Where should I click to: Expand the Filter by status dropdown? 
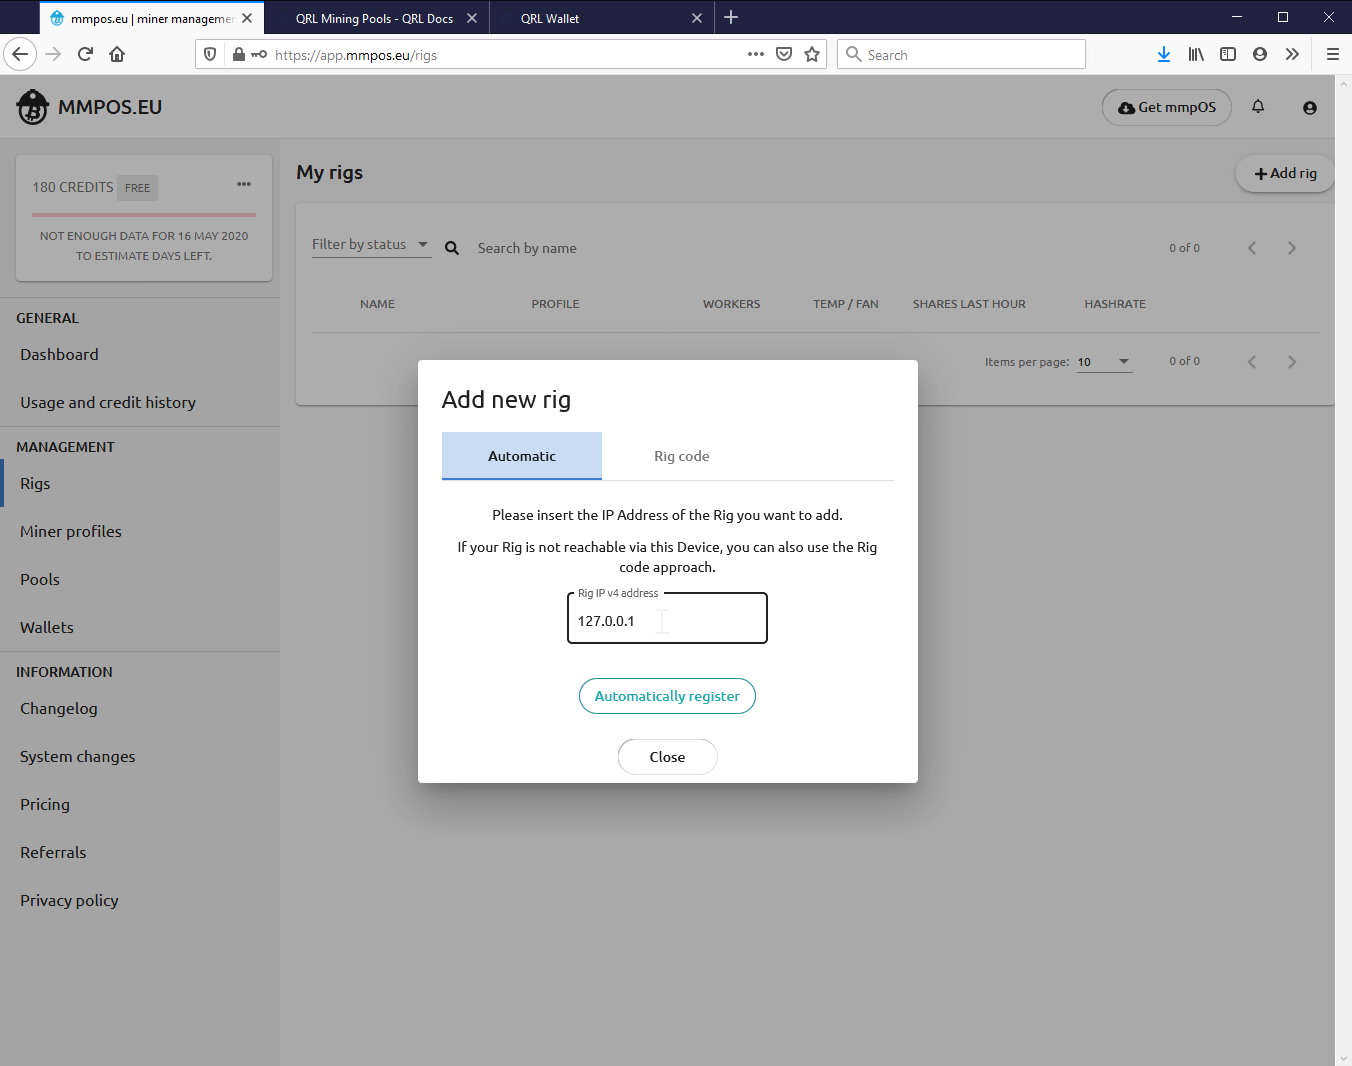pos(371,245)
